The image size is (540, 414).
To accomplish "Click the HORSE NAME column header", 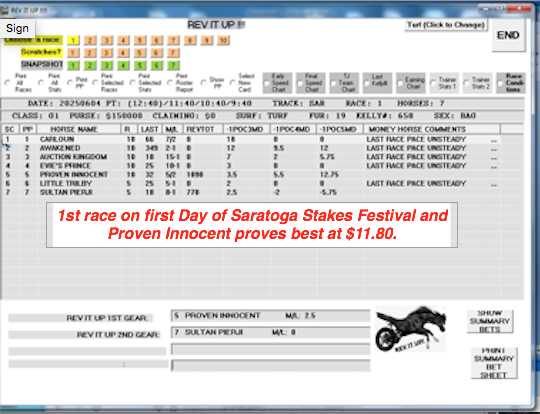I will (79, 129).
